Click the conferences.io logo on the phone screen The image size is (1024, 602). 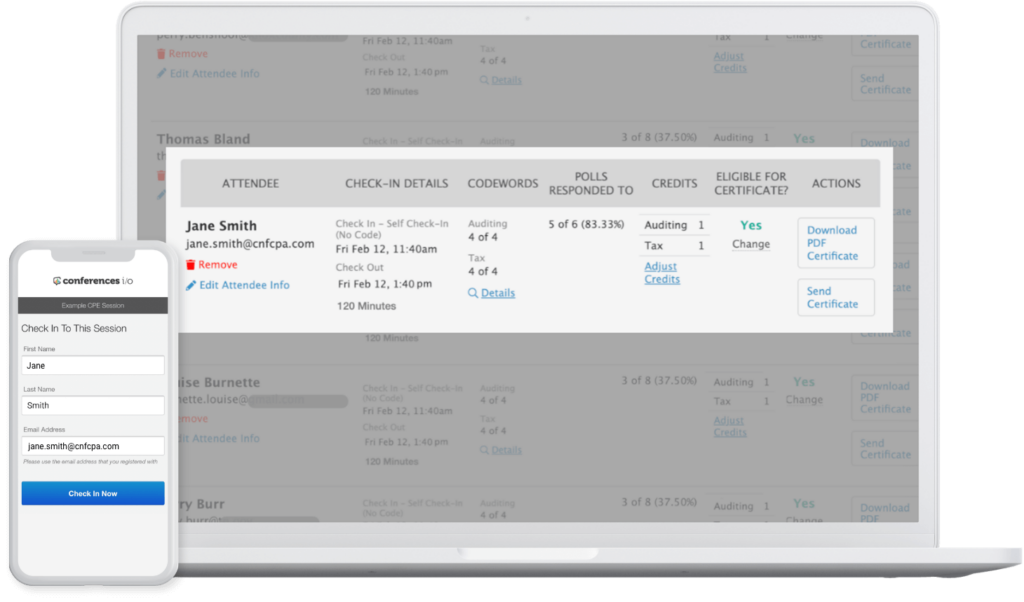[x=93, y=281]
